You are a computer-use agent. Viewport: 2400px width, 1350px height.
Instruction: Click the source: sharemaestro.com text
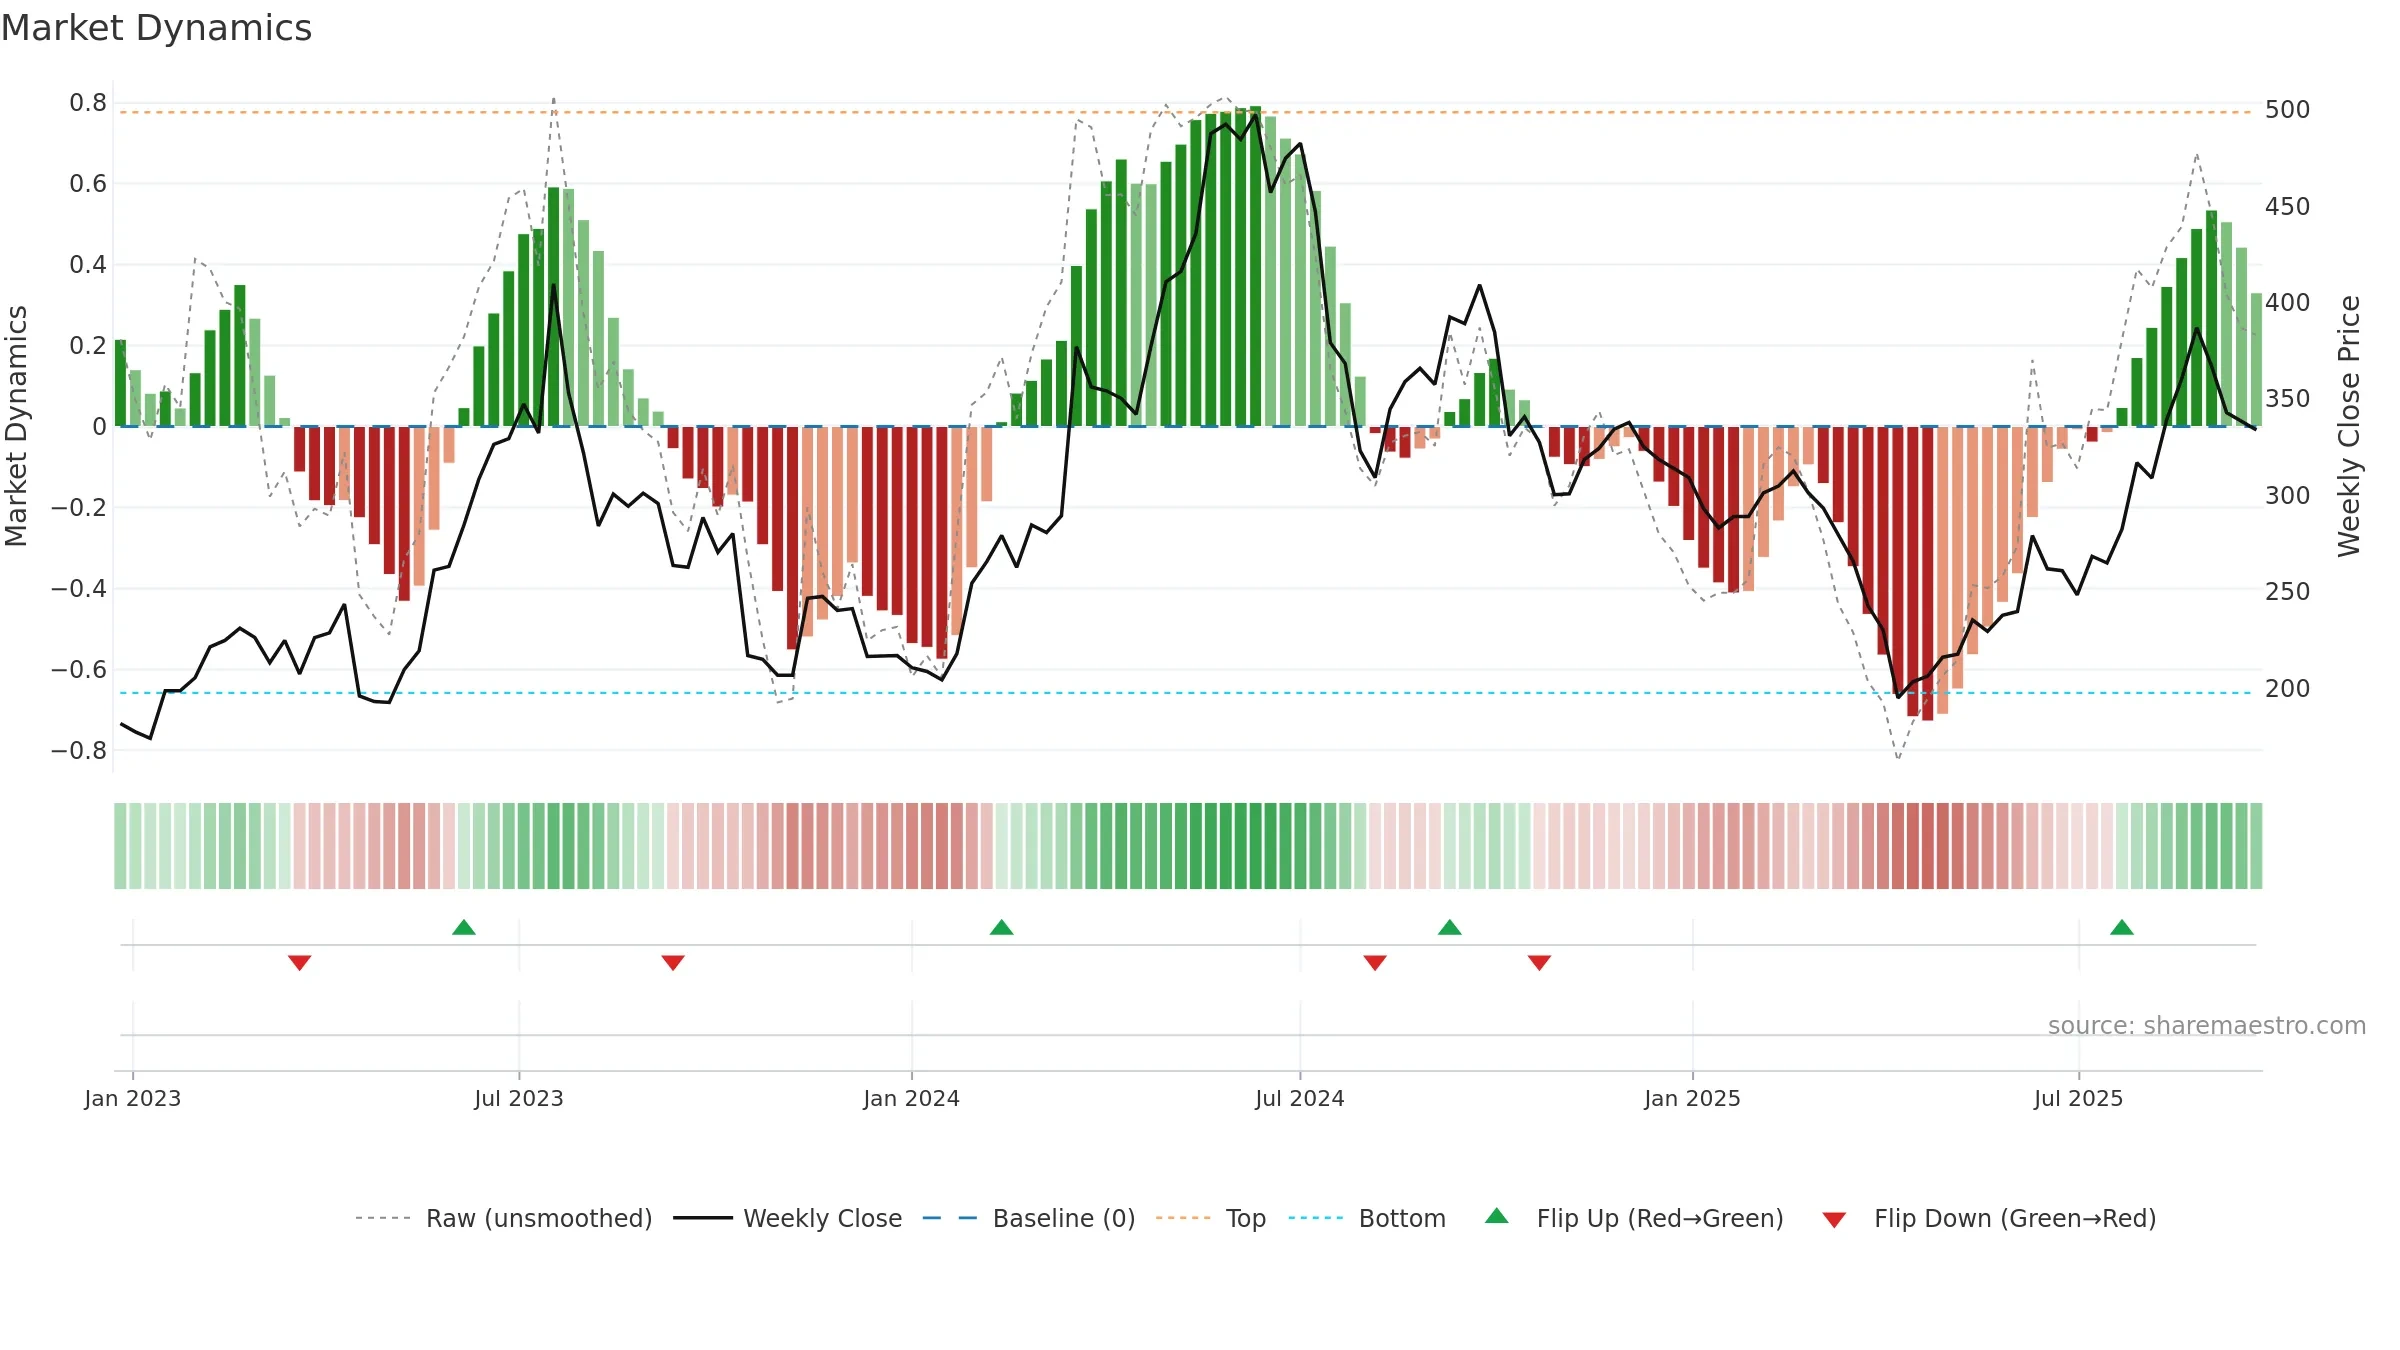(2207, 1025)
